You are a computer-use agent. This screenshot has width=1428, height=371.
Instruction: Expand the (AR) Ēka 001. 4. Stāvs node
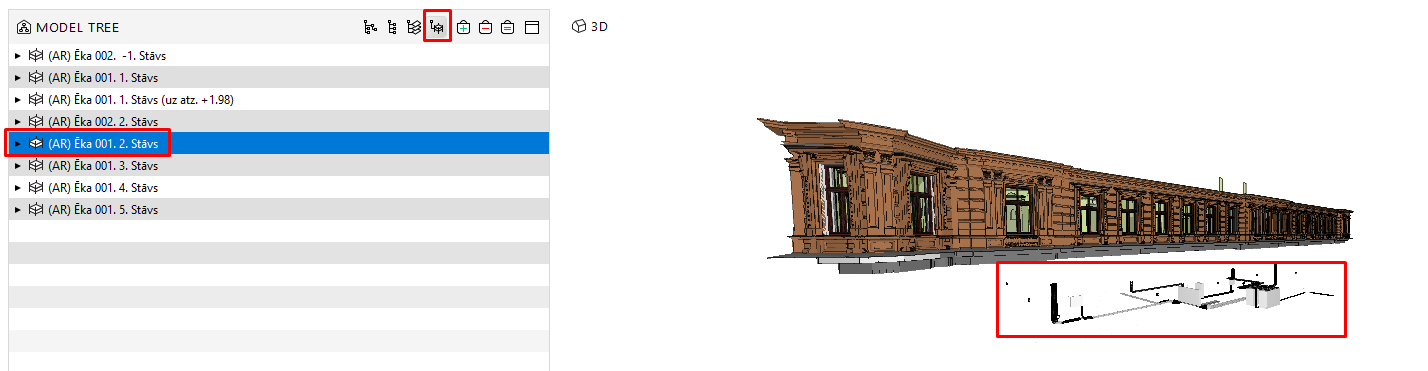pyautogui.click(x=17, y=187)
